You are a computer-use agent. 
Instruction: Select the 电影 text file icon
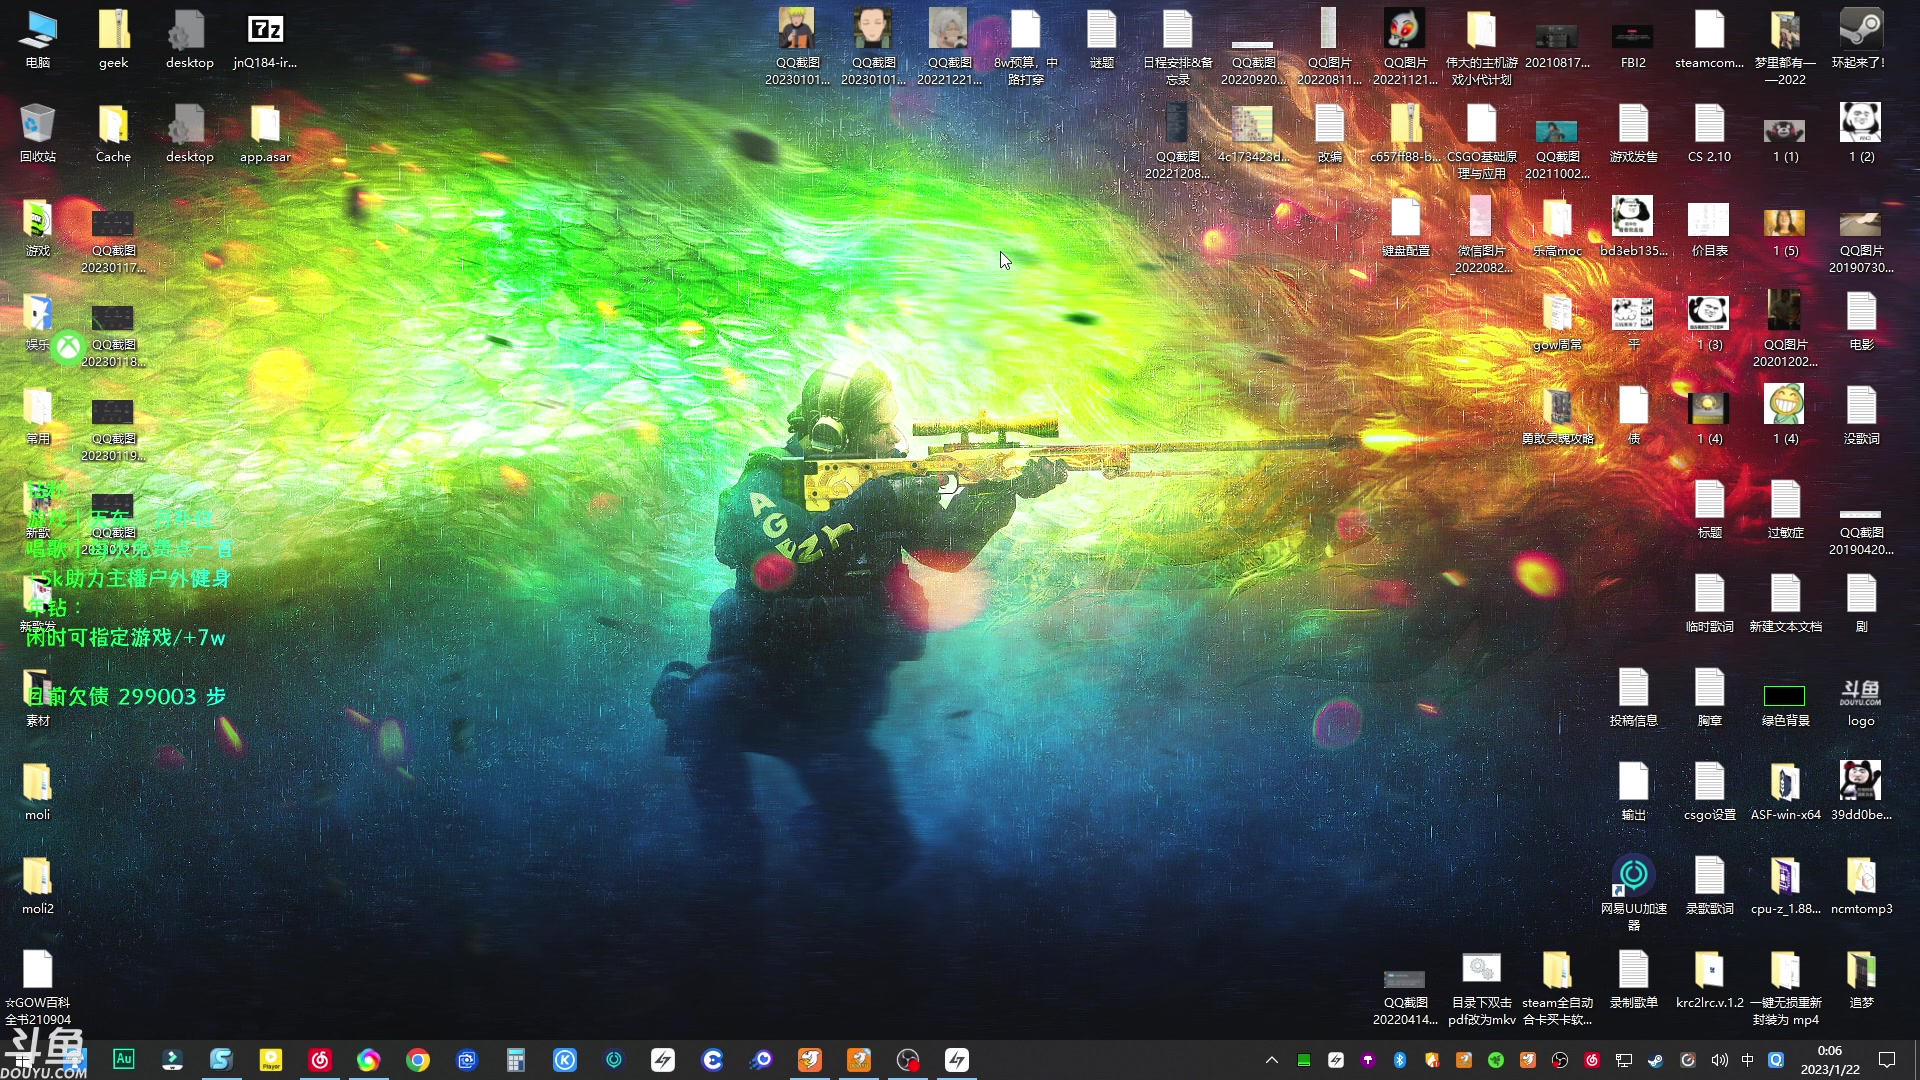[x=1861, y=320]
